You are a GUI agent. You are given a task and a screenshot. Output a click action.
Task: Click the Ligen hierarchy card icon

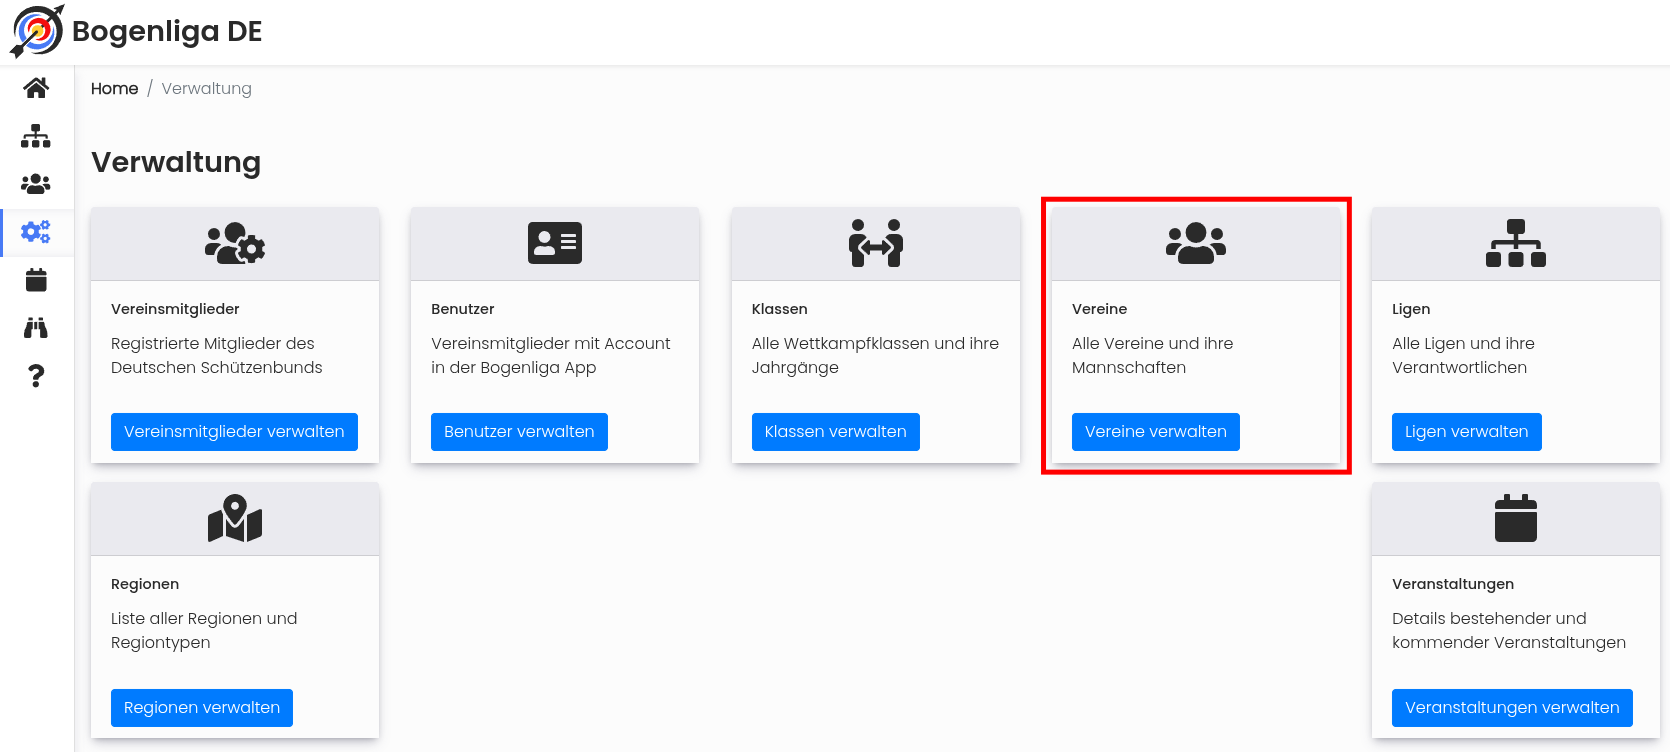pyautogui.click(x=1516, y=243)
